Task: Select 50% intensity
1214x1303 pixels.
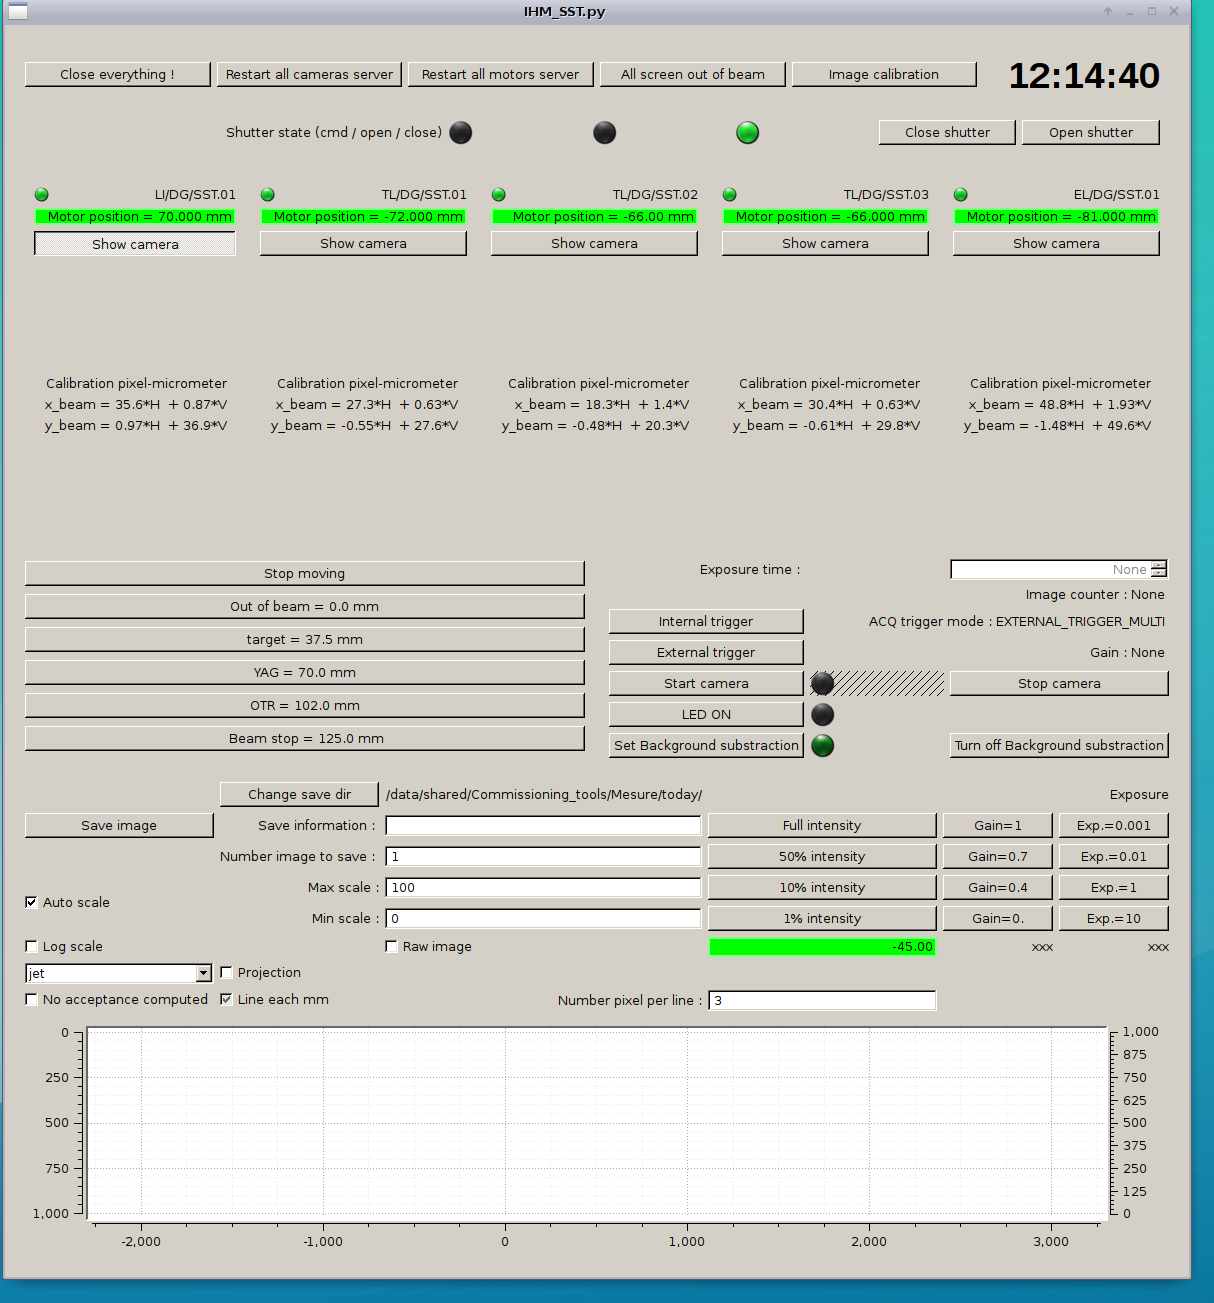Action: tap(822, 856)
